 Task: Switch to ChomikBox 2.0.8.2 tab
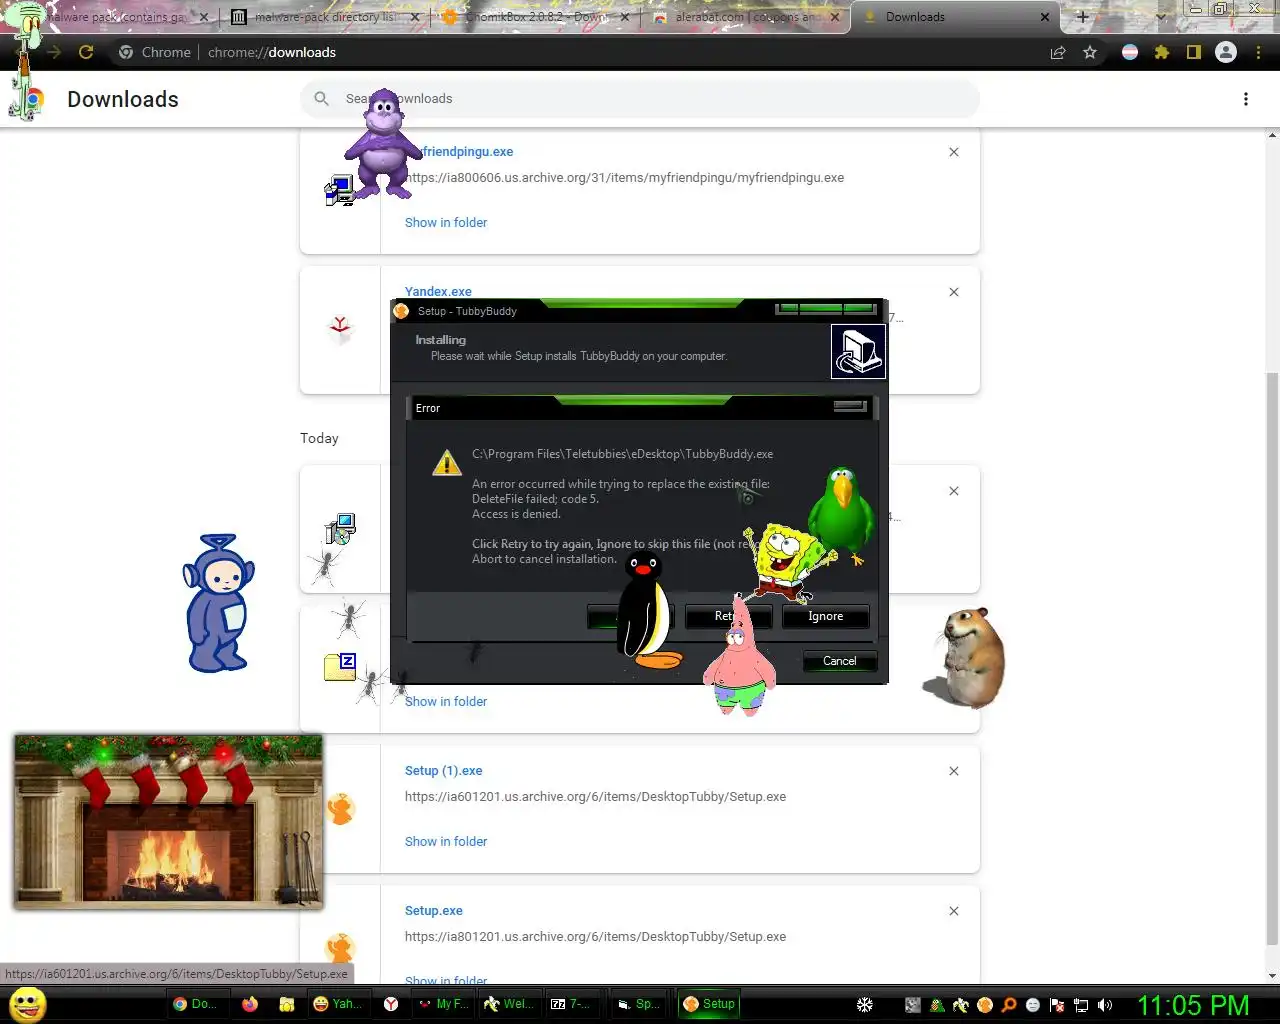(x=537, y=17)
